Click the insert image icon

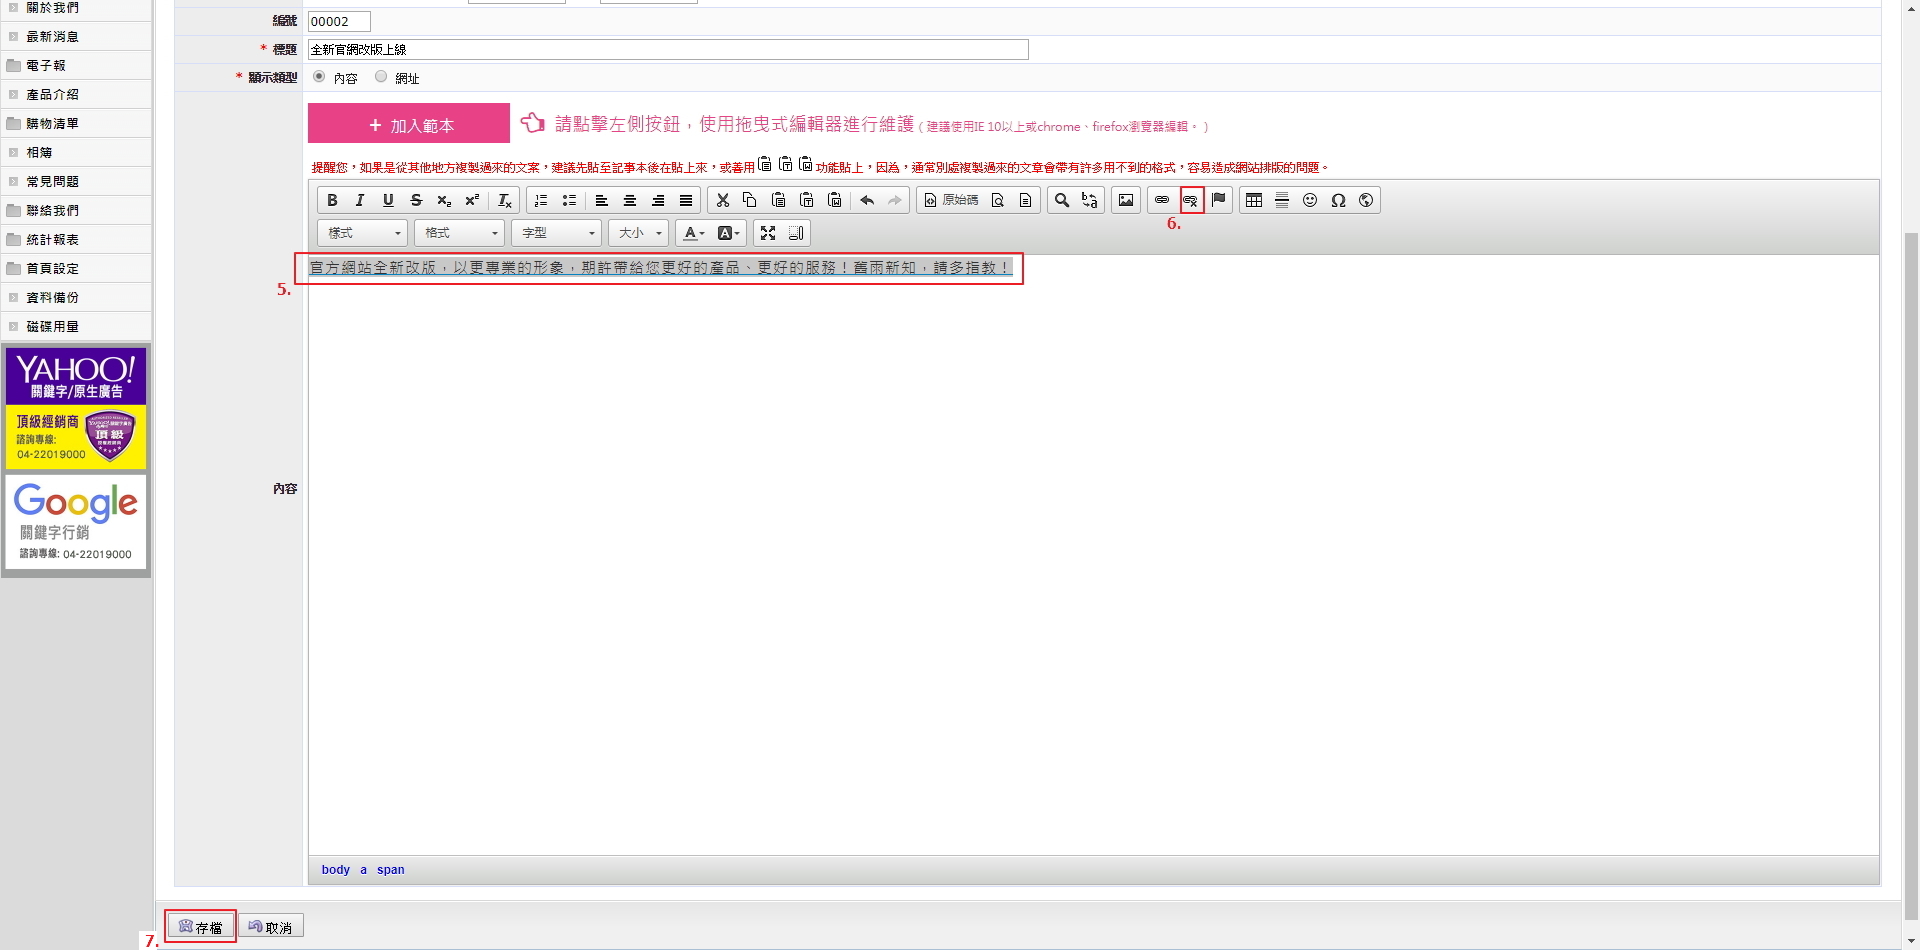(1126, 200)
